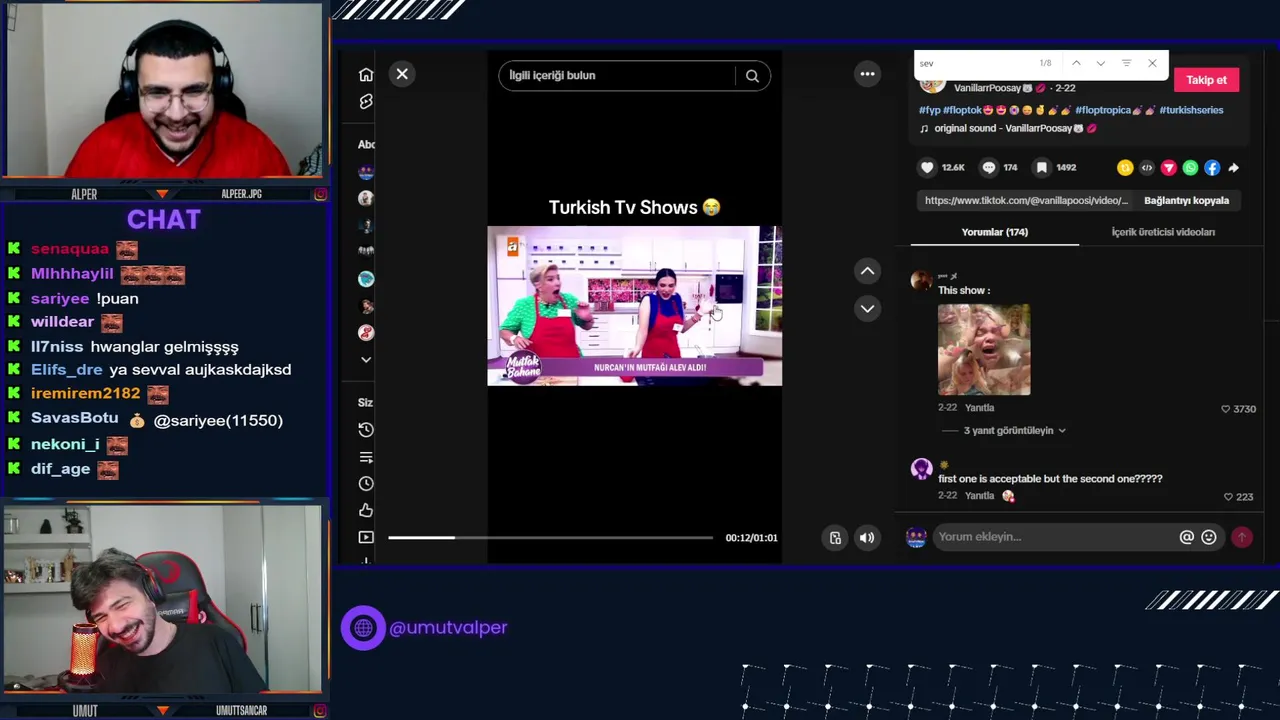Expand '3 yanıt görüntüleyin' replies
The width and height of the screenshot is (1280, 720).
1014,431
